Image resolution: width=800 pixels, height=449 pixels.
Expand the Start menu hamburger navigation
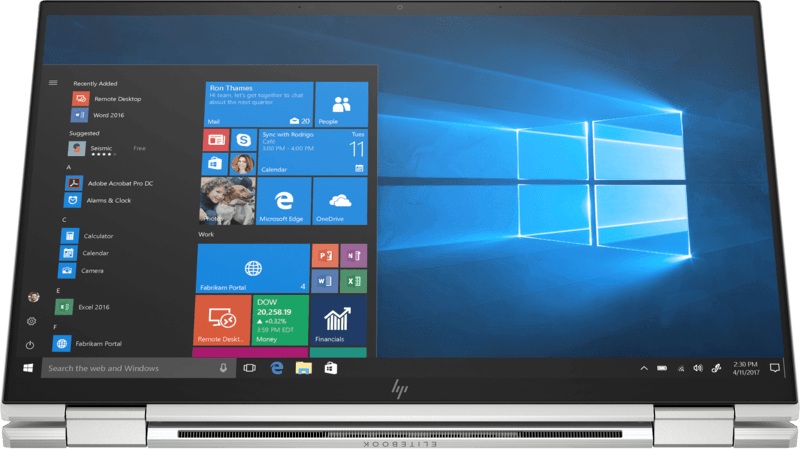(53, 83)
